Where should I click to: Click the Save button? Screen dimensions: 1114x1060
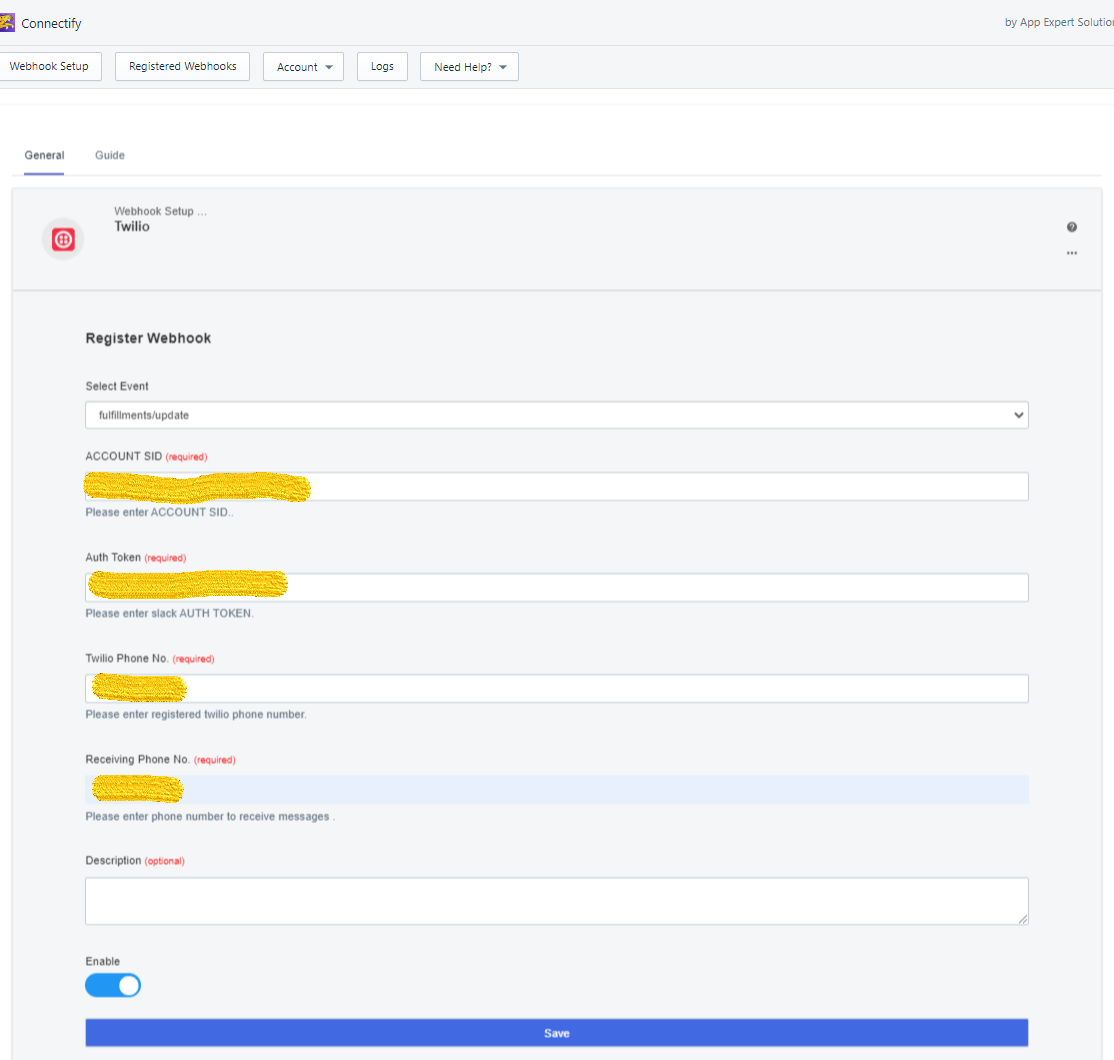click(556, 1033)
